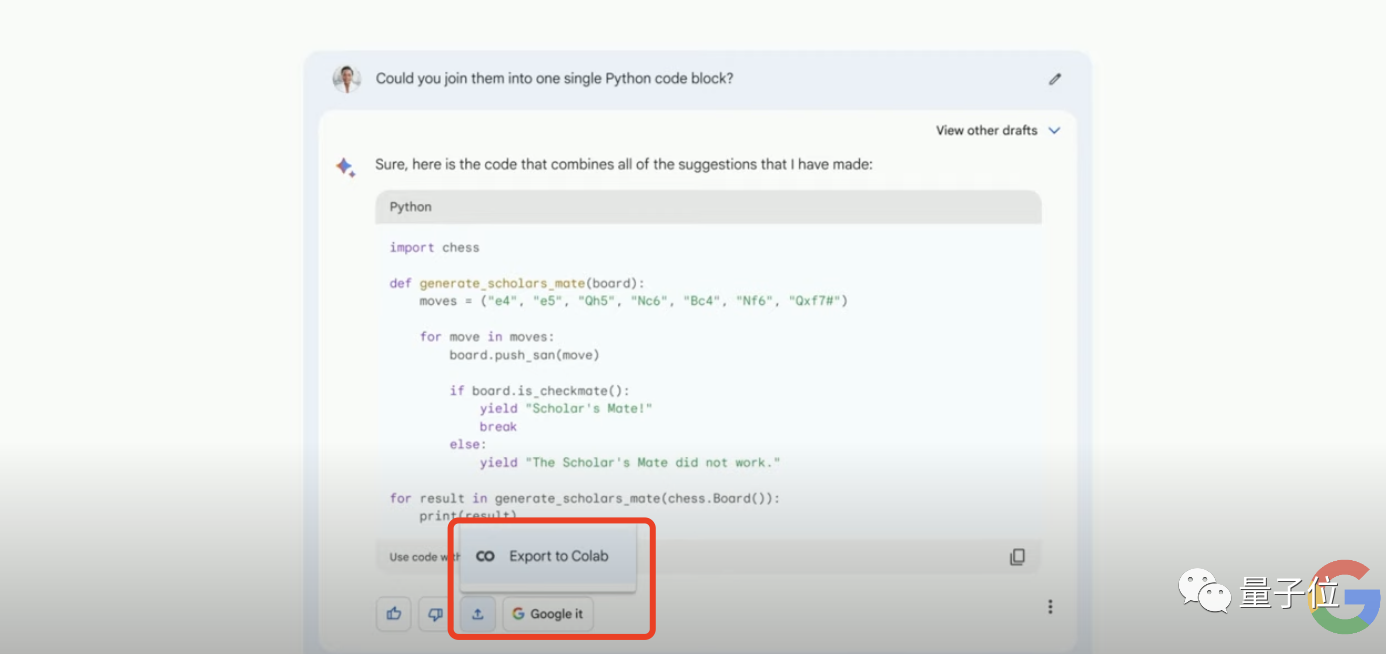Click the Python label in code header
This screenshot has height=654, width=1386.
411,207
